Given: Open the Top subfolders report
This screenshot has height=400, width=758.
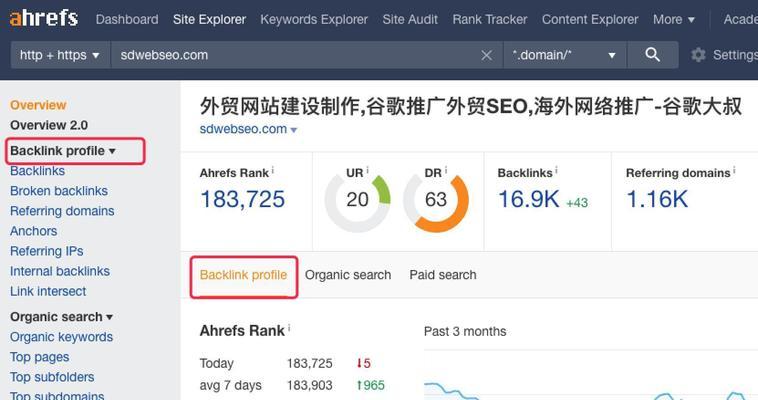Looking at the screenshot, I should click(x=52, y=377).
